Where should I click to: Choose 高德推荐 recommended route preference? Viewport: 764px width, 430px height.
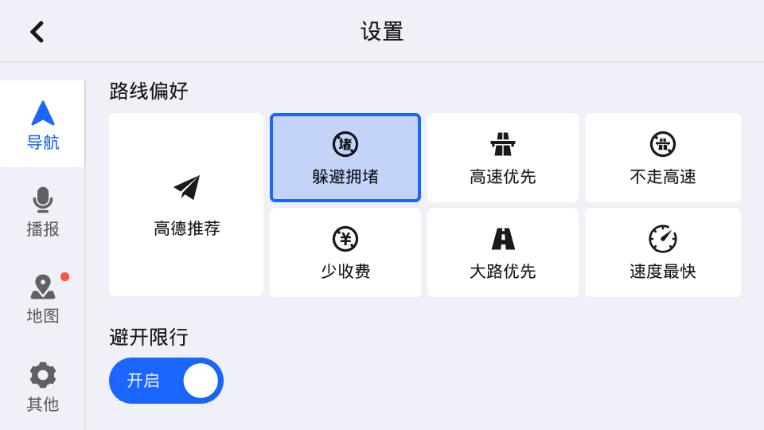pyautogui.click(x=187, y=205)
